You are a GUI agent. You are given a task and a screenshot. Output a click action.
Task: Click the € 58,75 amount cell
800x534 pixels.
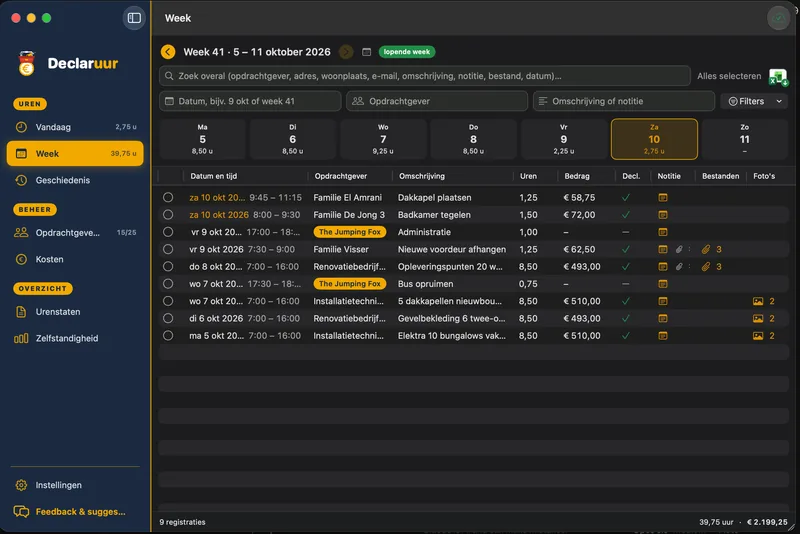[x=579, y=197]
